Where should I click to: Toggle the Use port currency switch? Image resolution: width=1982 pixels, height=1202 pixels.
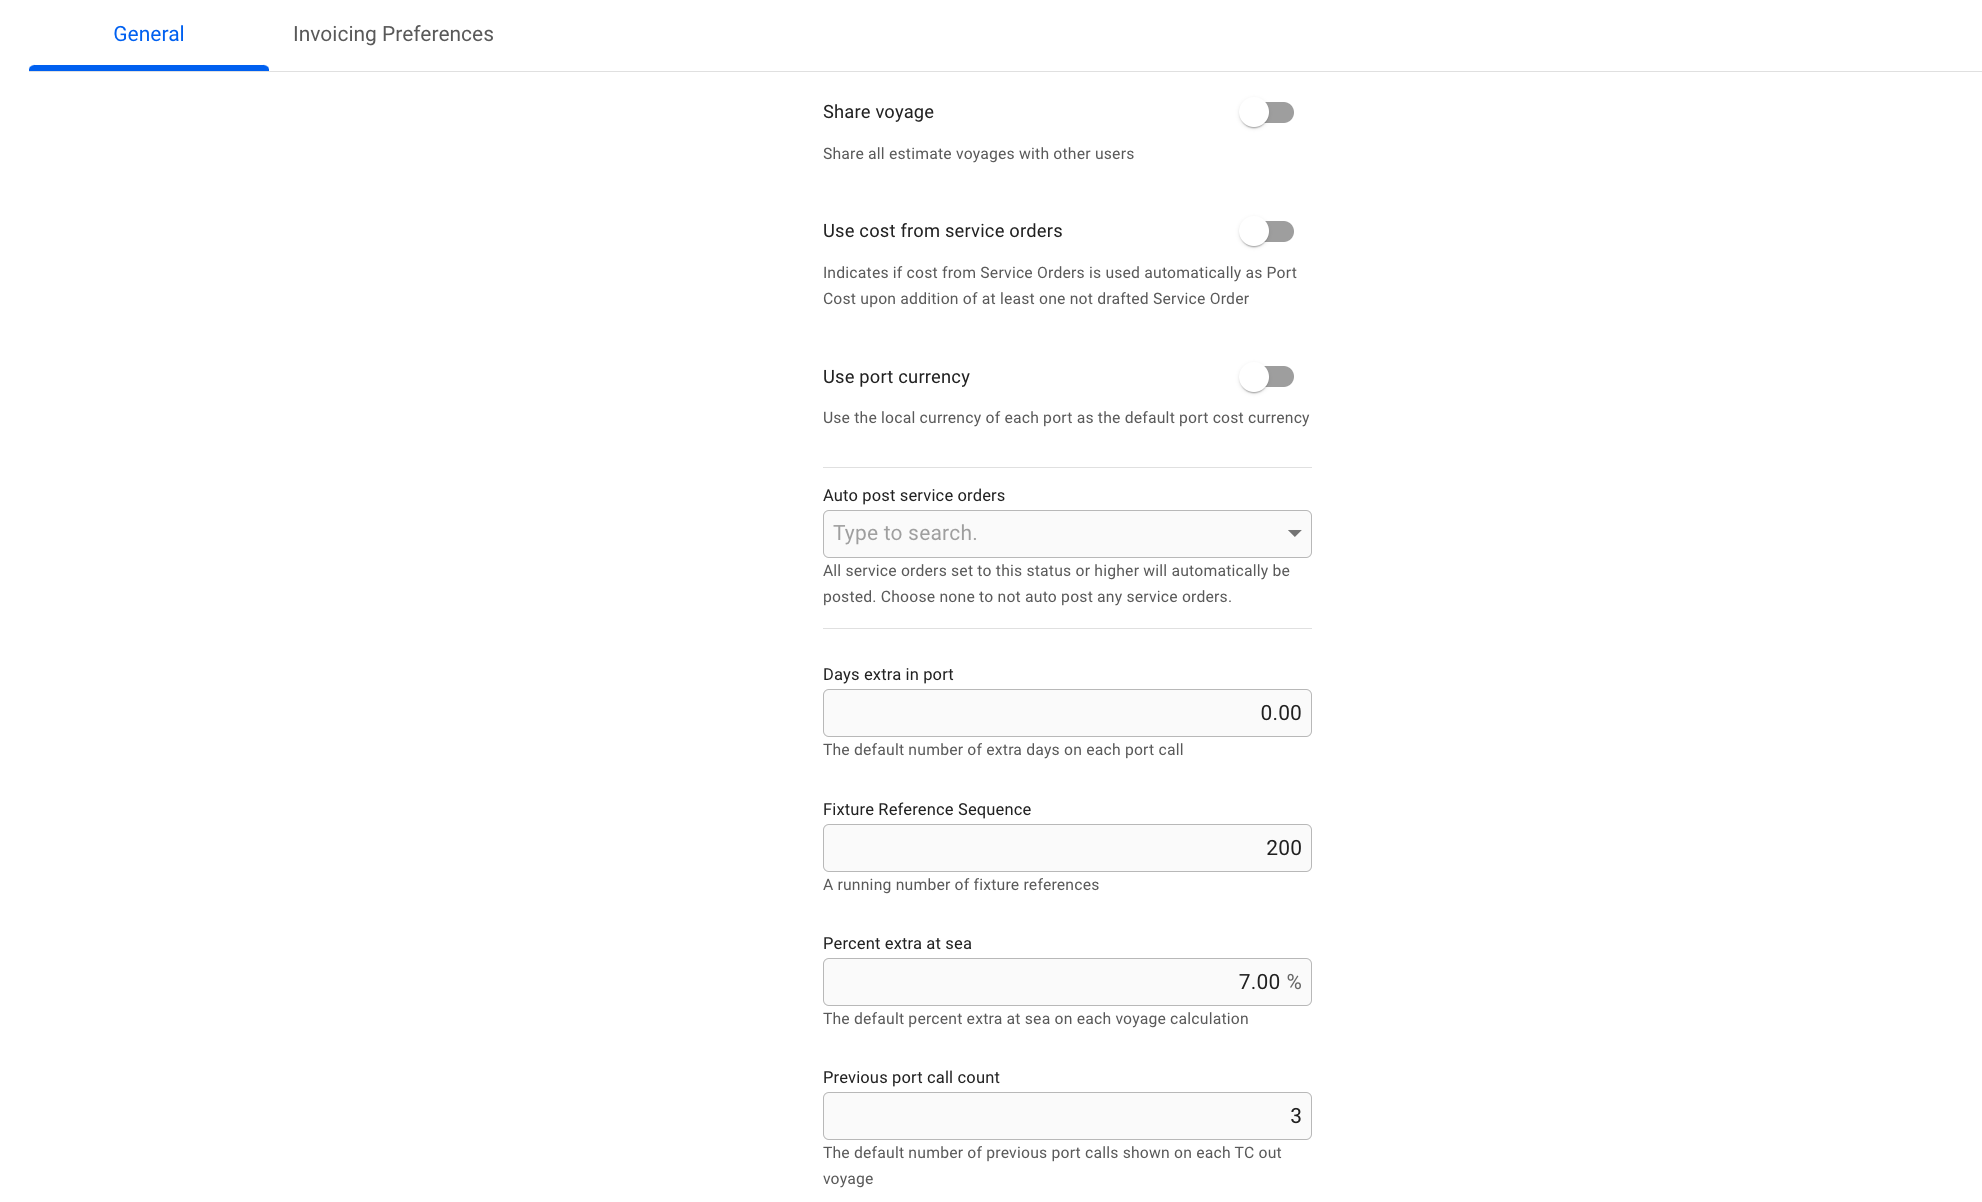pos(1267,377)
